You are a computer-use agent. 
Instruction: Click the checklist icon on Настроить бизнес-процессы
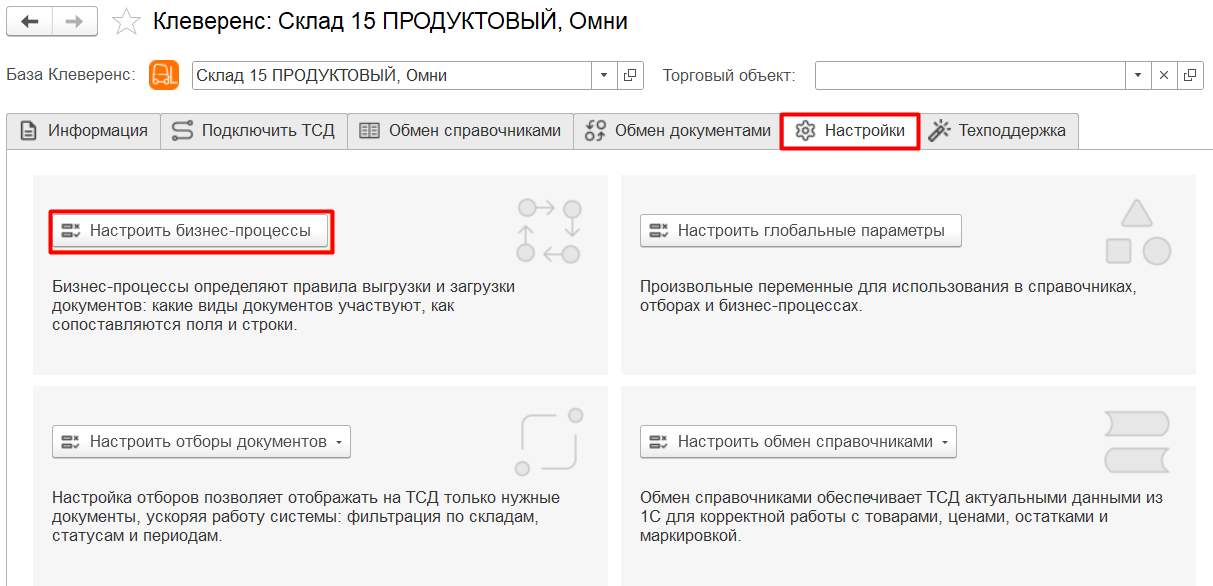pyautogui.click(x=70, y=231)
